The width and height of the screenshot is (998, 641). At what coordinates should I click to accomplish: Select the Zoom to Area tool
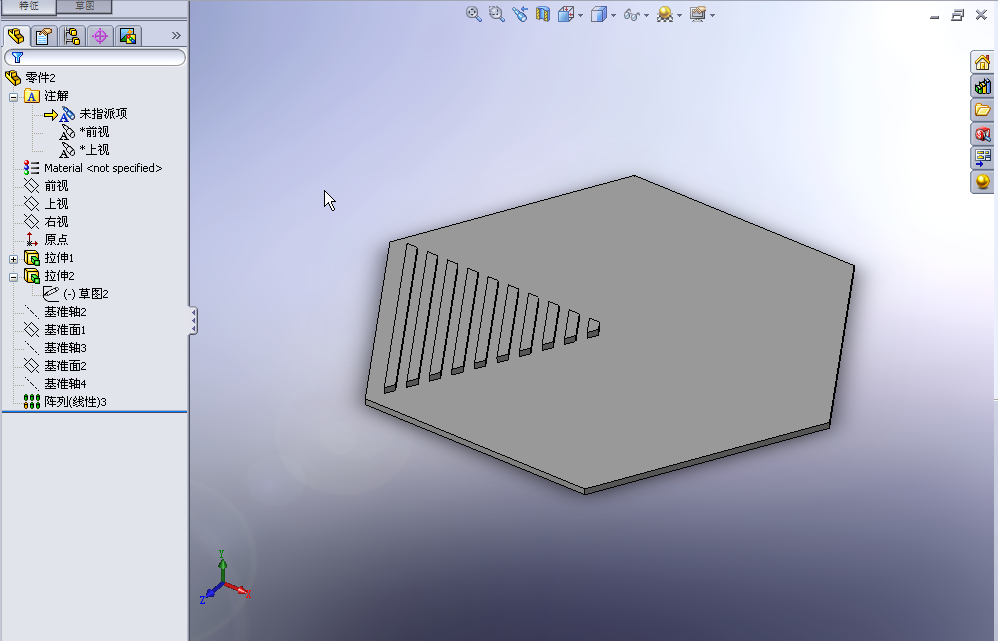point(496,14)
